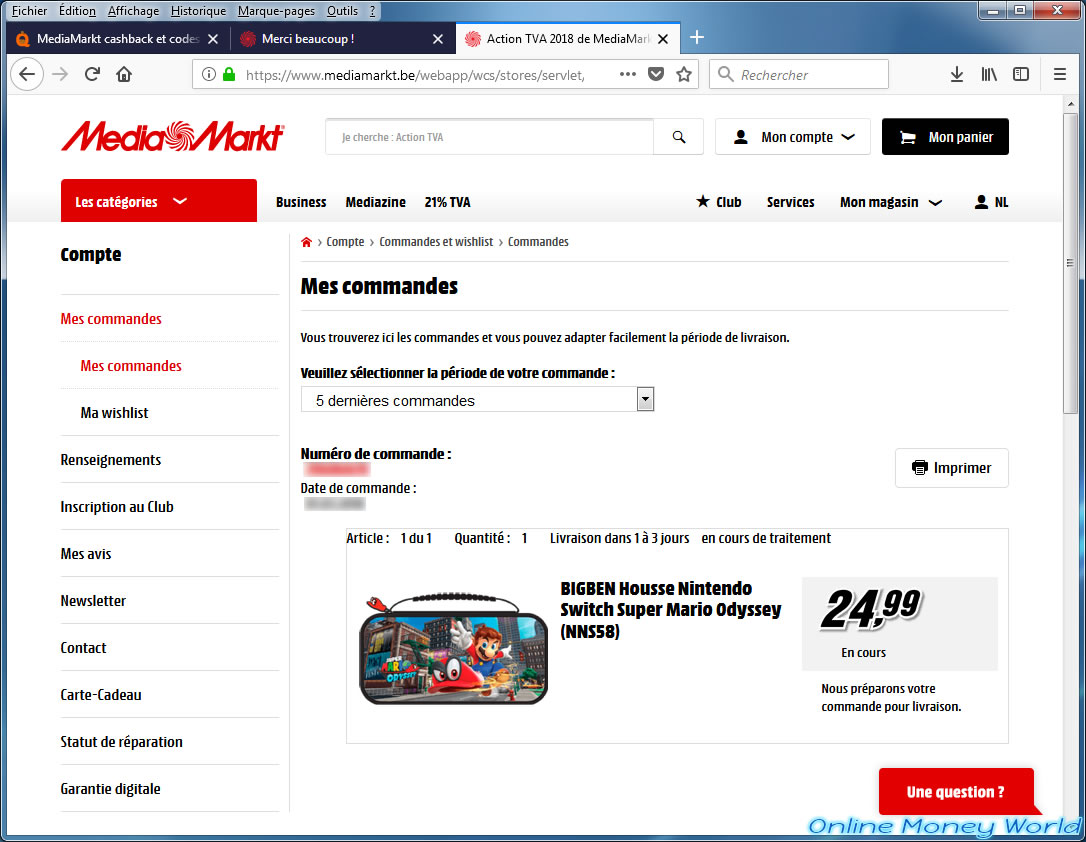Viewport: 1086px width, 842px height.
Task: Print order with Imprimer button
Action: tap(952, 468)
